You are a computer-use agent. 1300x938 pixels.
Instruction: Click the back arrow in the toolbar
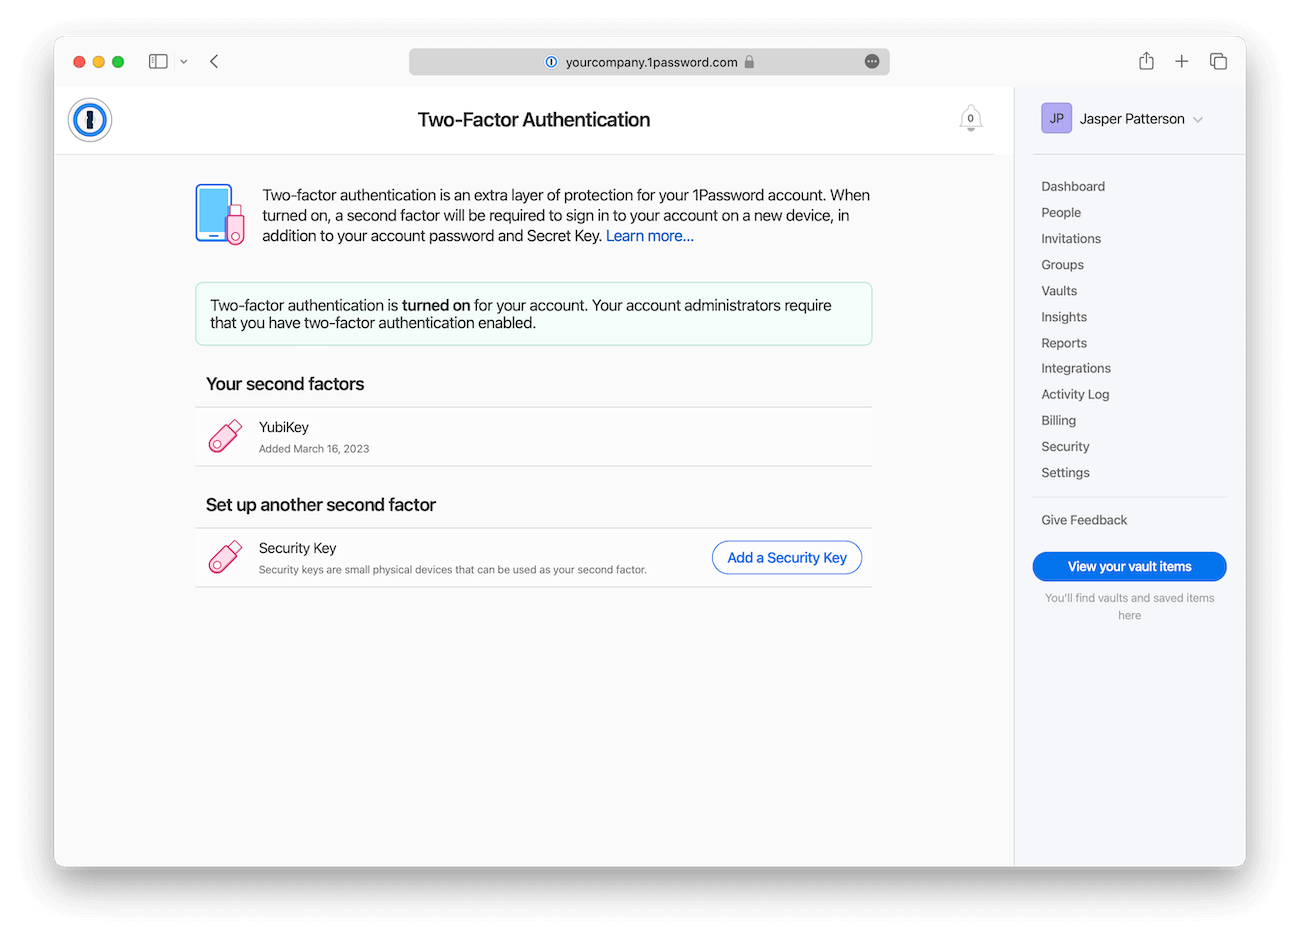point(214,61)
